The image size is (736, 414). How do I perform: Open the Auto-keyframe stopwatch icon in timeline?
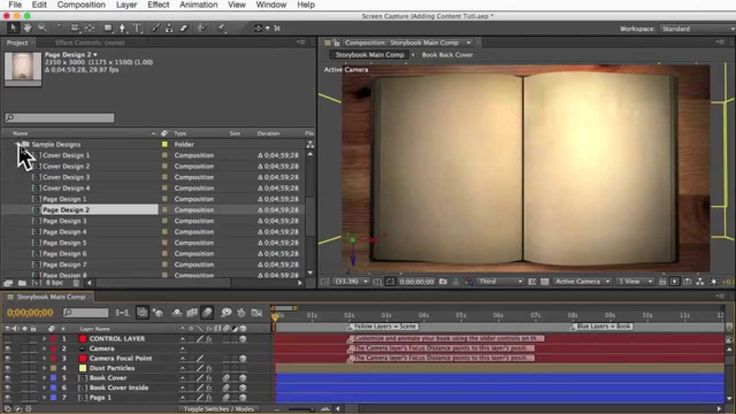click(x=241, y=313)
